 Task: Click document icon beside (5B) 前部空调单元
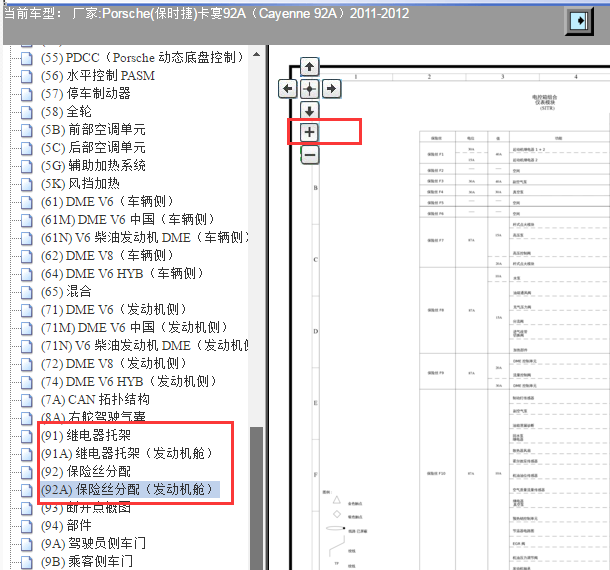click(26, 130)
